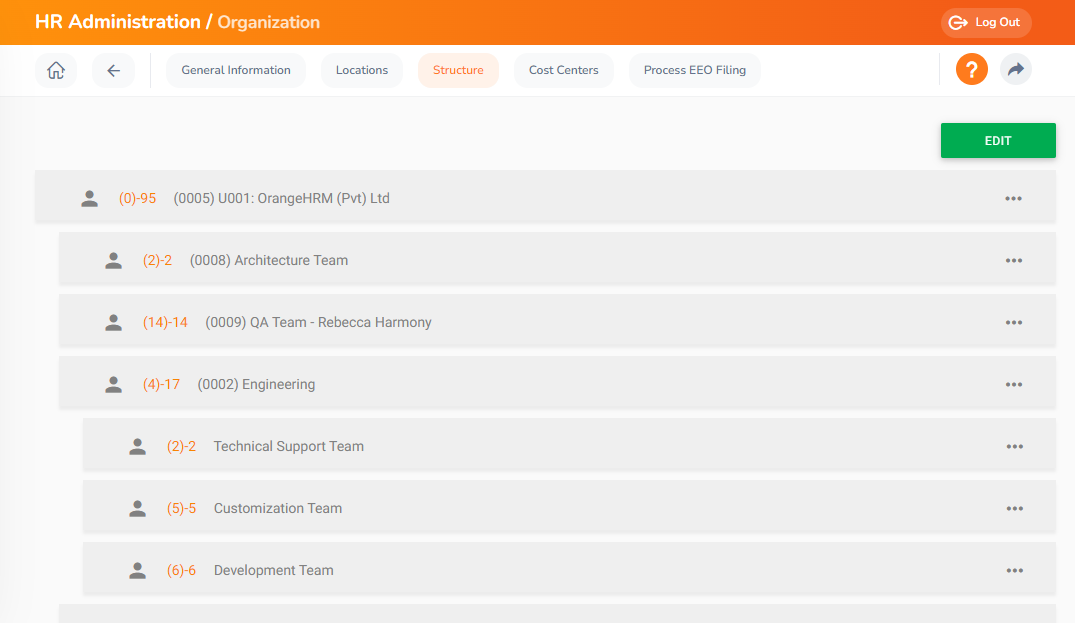Image resolution: width=1075 pixels, height=623 pixels.
Task: Select '(0009) QA Team - Rebecca Harmony' unit
Action: [318, 323]
